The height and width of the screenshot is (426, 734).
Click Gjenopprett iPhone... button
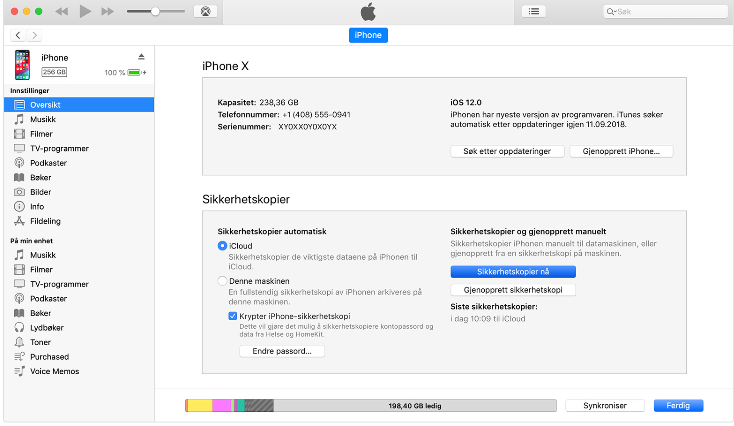[x=621, y=151]
